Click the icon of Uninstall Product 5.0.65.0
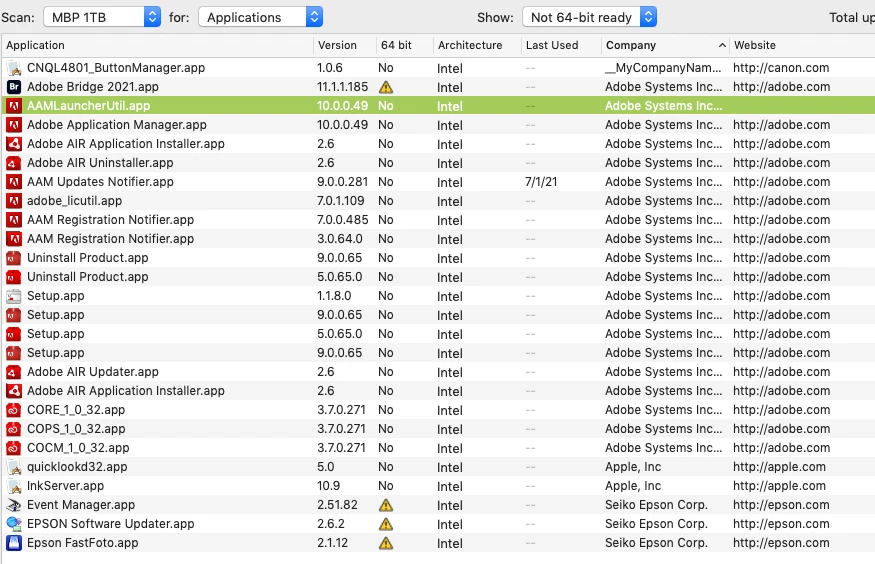This screenshot has height=564, width=875. [x=14, y=277]
